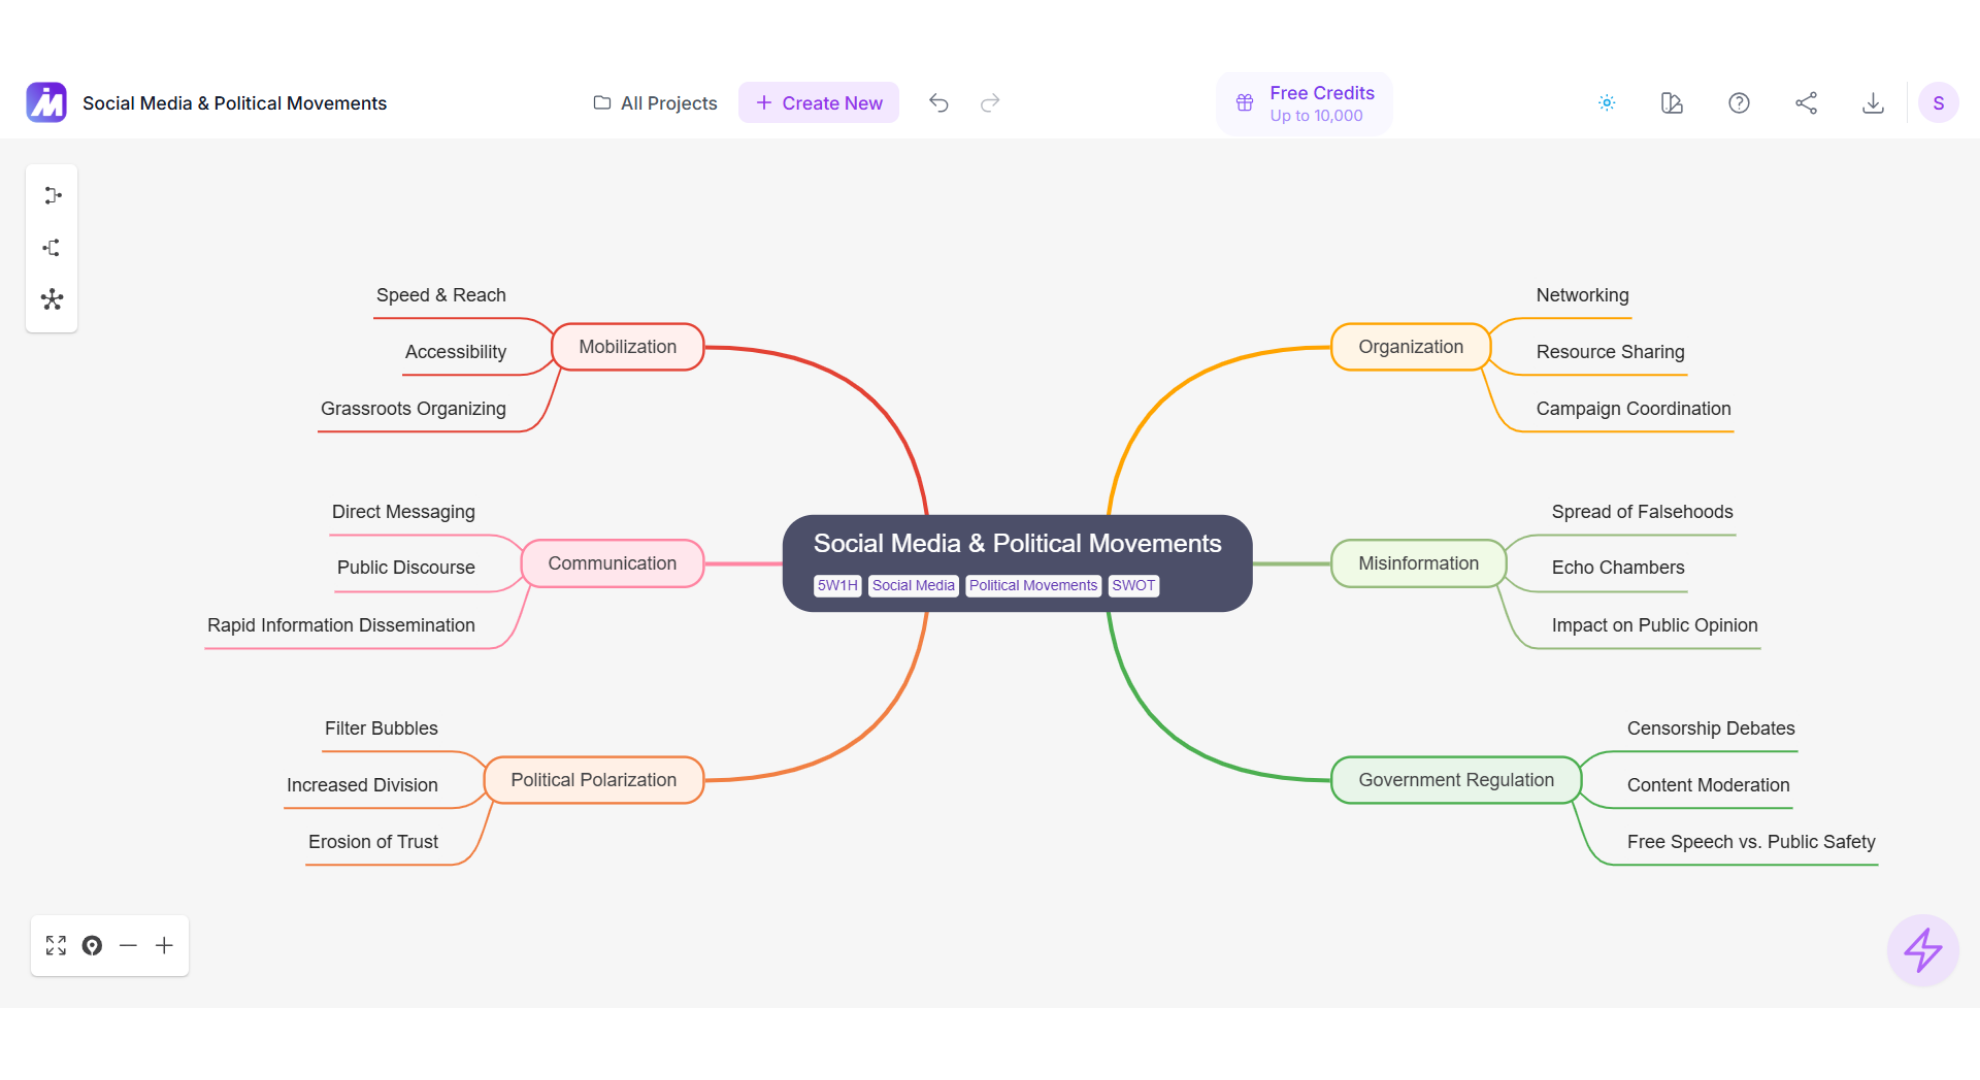Select Spread of Falsehoods subtopic
The height and width of the screenshot is (1080, 1980).
pyautogui.click(x=1642, y=511)
